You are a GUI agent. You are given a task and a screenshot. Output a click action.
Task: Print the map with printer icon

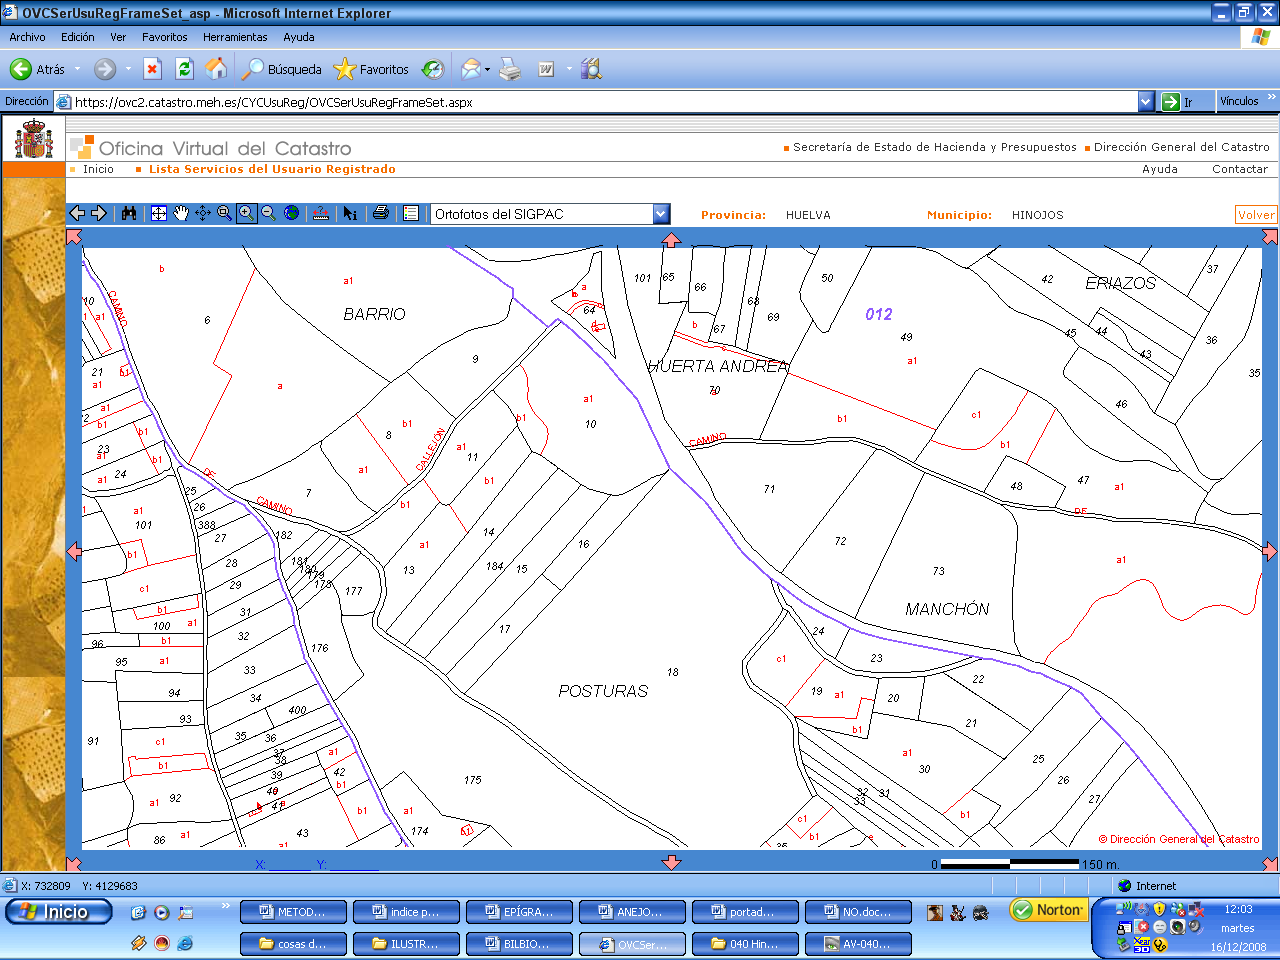pos(381,213)
